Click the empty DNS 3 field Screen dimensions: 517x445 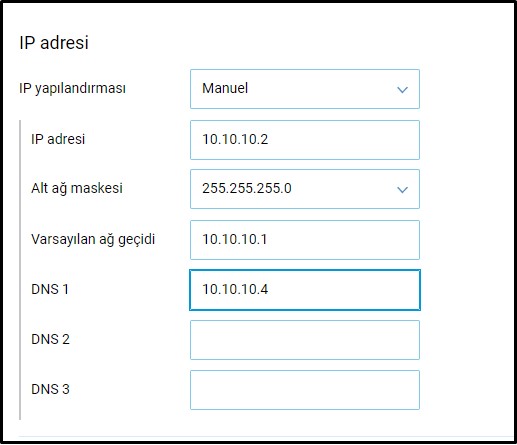tap(305, 390)
